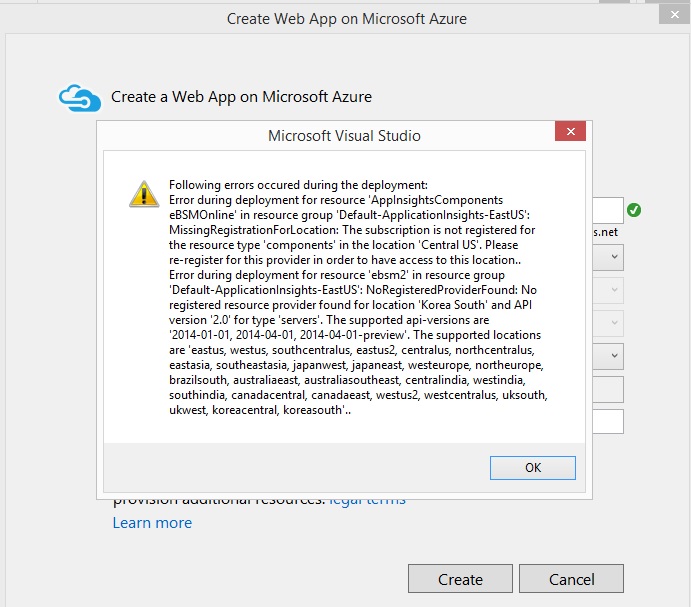691x607 pixels.
Task: Open the Learn more link
Action: click(x=152, y=523)
